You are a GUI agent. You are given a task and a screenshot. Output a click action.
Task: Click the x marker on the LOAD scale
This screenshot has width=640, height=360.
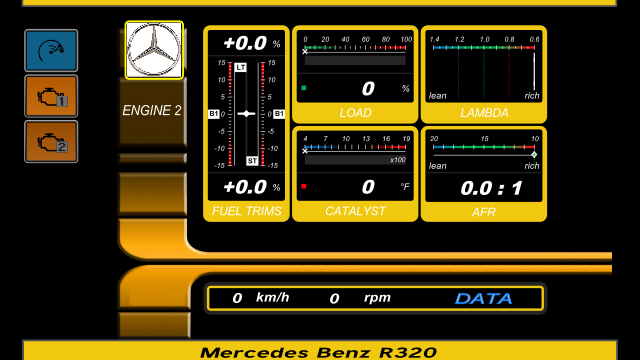pos(305,51)
